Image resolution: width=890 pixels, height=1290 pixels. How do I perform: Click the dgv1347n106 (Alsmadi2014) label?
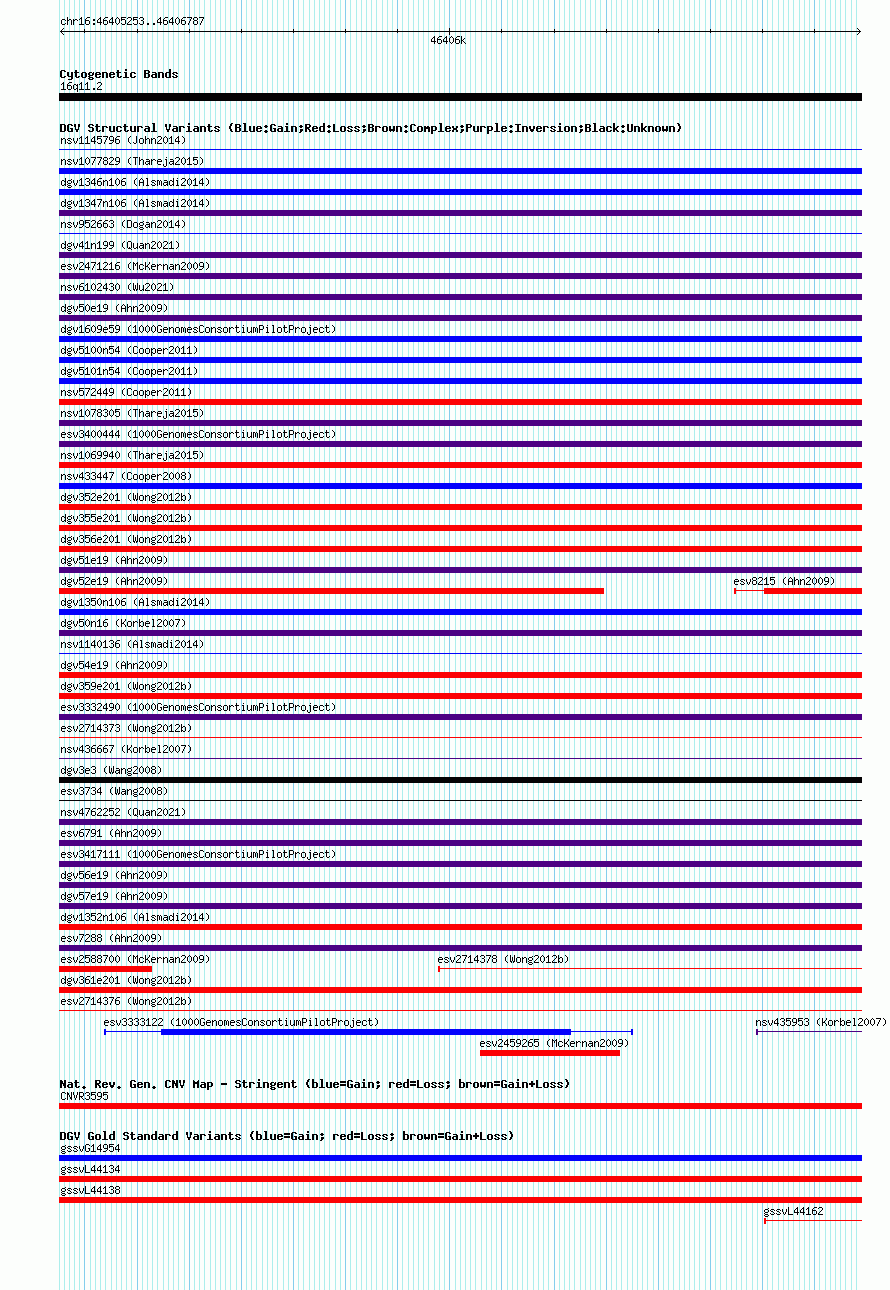(x=135, y=203)
